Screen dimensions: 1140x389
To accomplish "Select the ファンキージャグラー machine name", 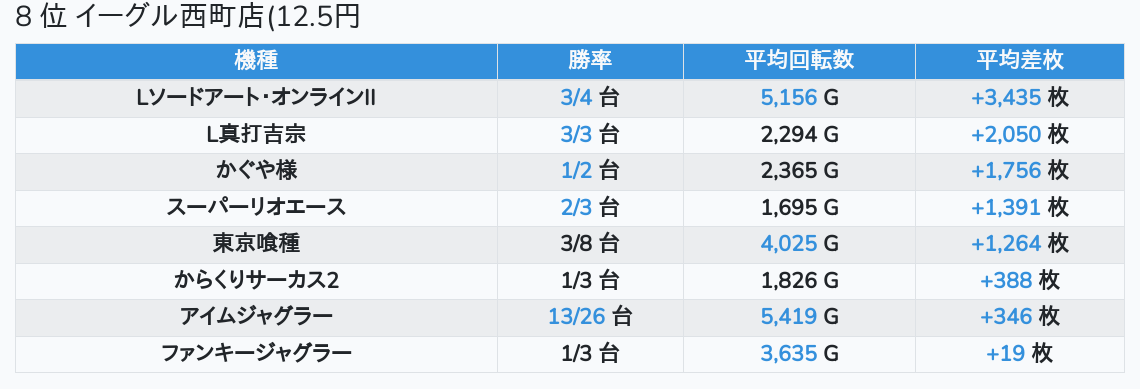I will pyautogui.click(x=256, y=354).
